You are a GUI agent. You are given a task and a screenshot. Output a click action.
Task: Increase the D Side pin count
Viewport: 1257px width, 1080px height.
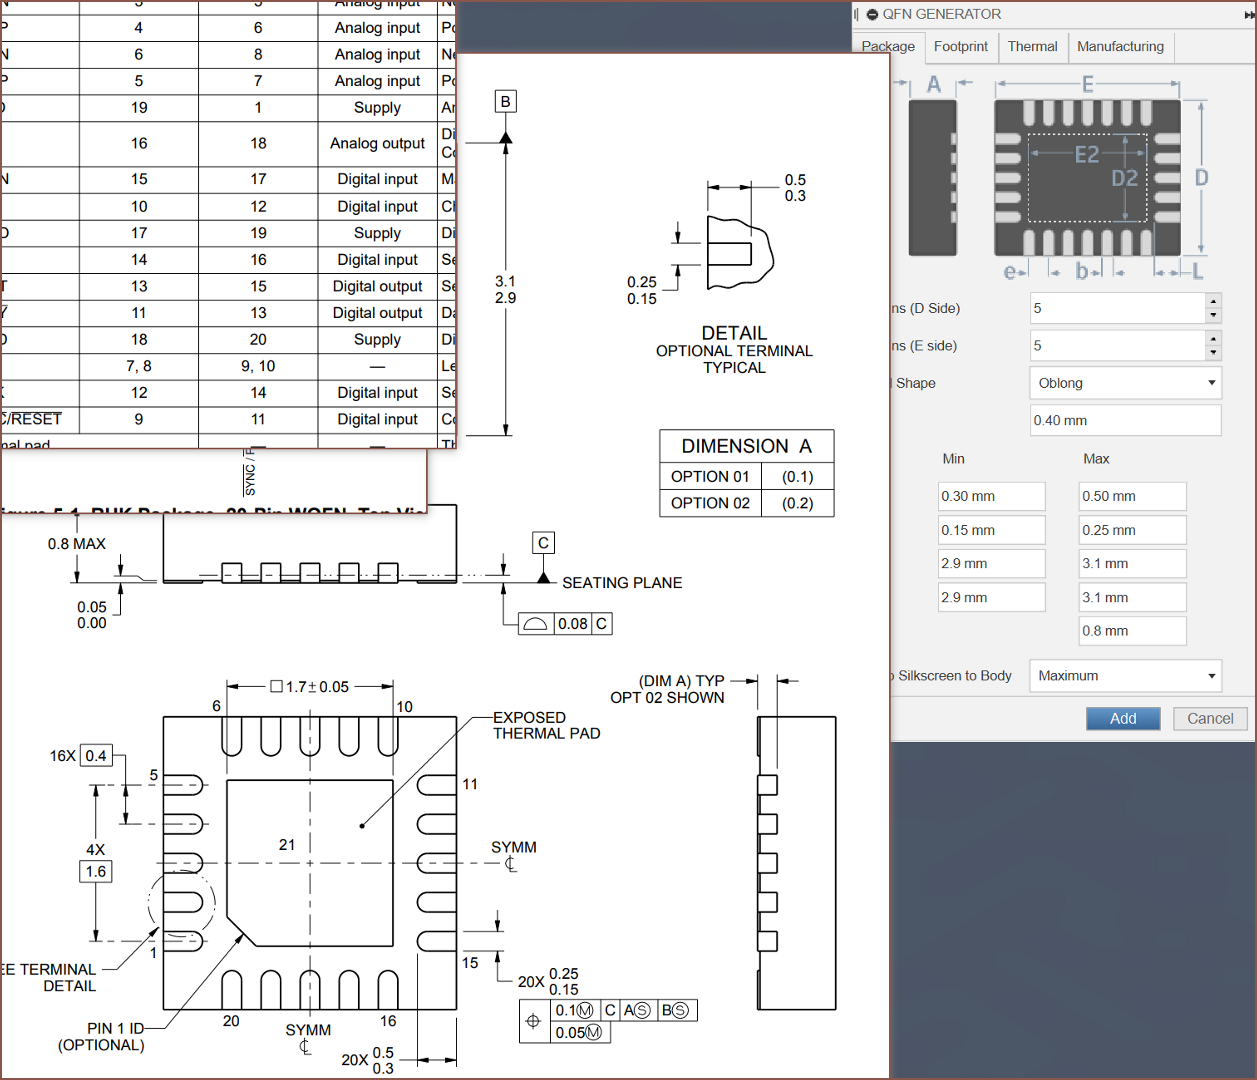(1213, 301)
